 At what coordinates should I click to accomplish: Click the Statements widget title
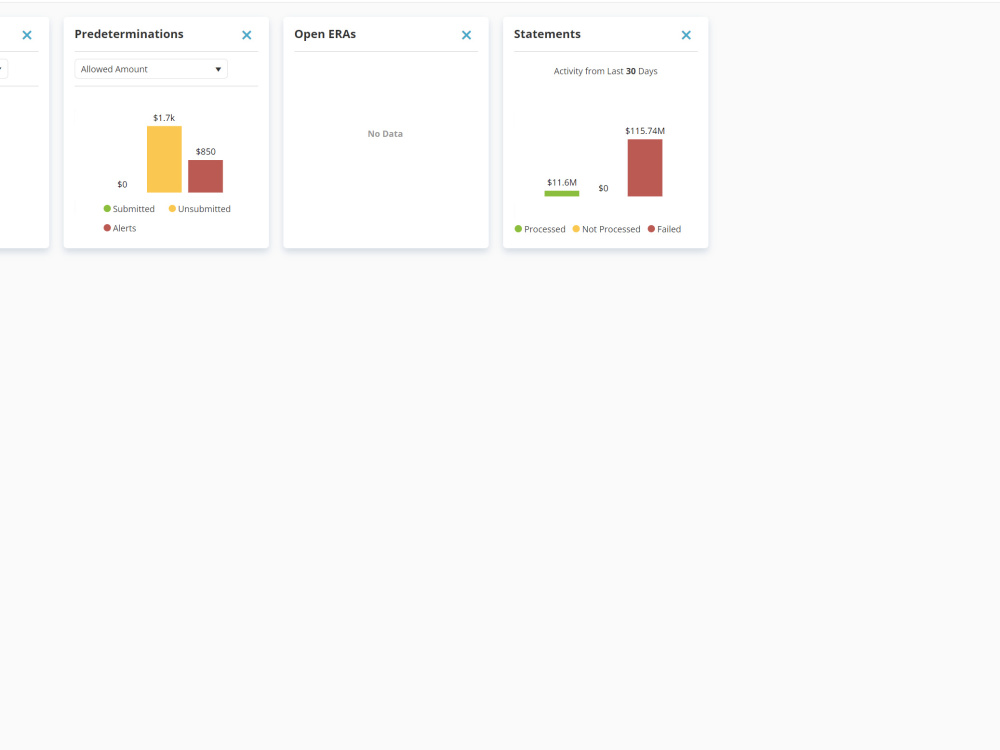(x=547, y=34)
